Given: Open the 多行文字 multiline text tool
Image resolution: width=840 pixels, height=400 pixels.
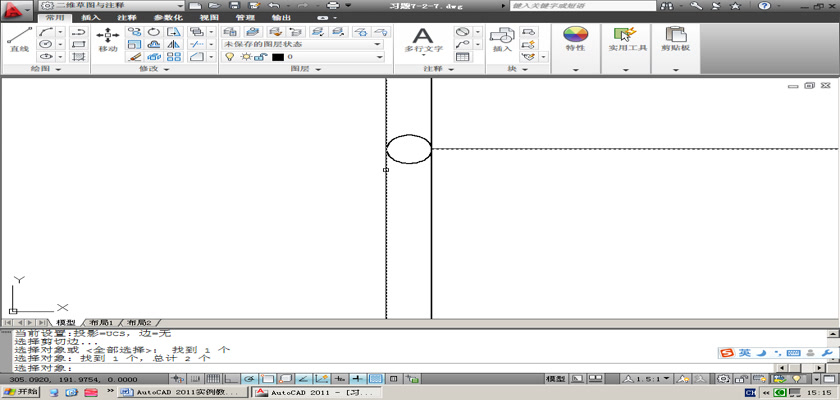Looking at the screenshot, I should [423, 40].
